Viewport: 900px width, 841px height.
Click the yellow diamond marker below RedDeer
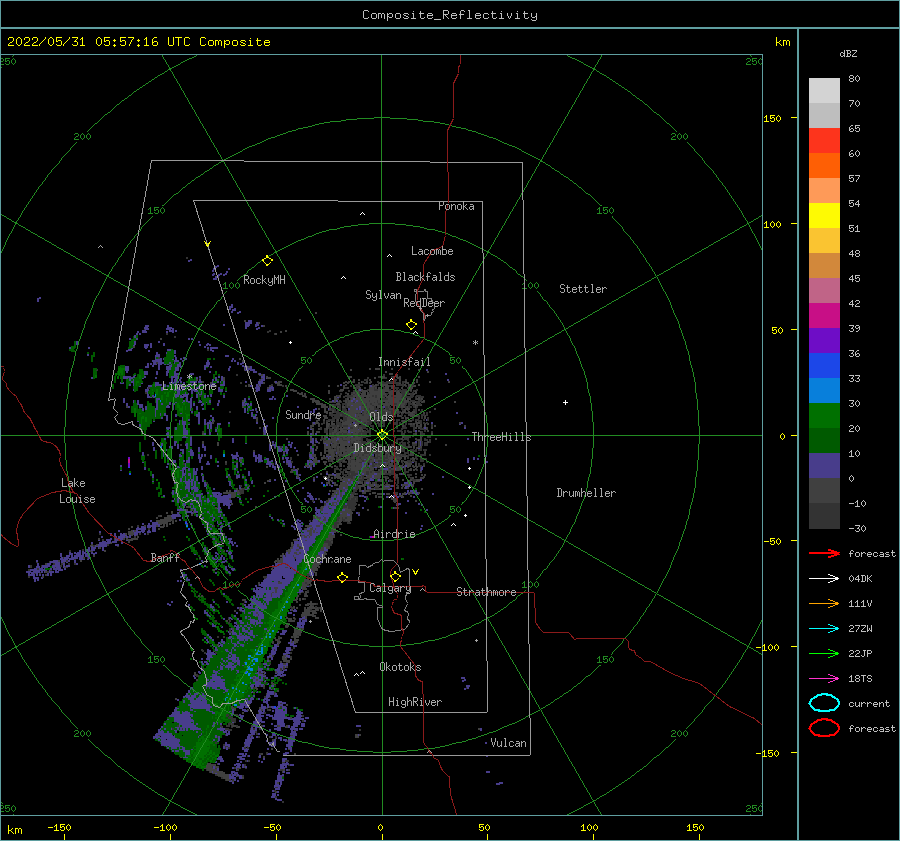tap(411, 325)
